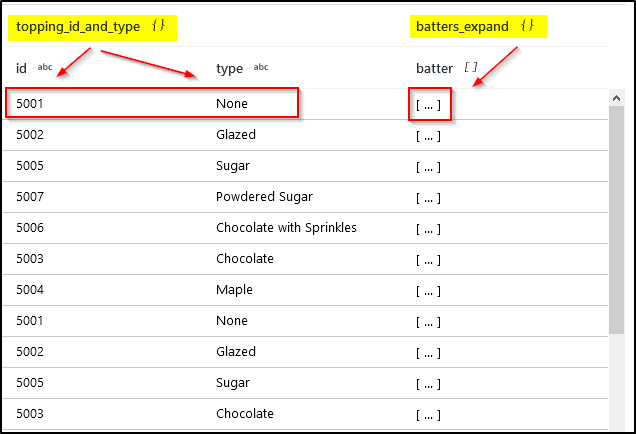Click the batter column header
The image size is (636, 434).
coord(434,68)
